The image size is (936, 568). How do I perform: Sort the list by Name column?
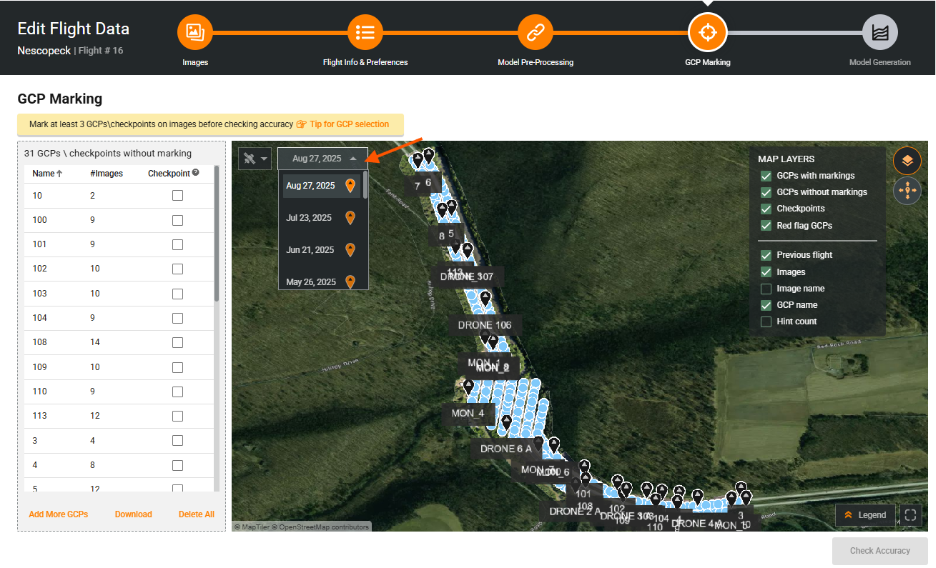[46, 173]
